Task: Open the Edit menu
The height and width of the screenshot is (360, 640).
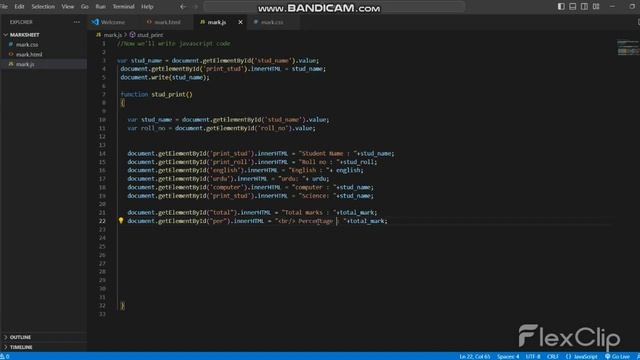Action: (x=19, y=7)
